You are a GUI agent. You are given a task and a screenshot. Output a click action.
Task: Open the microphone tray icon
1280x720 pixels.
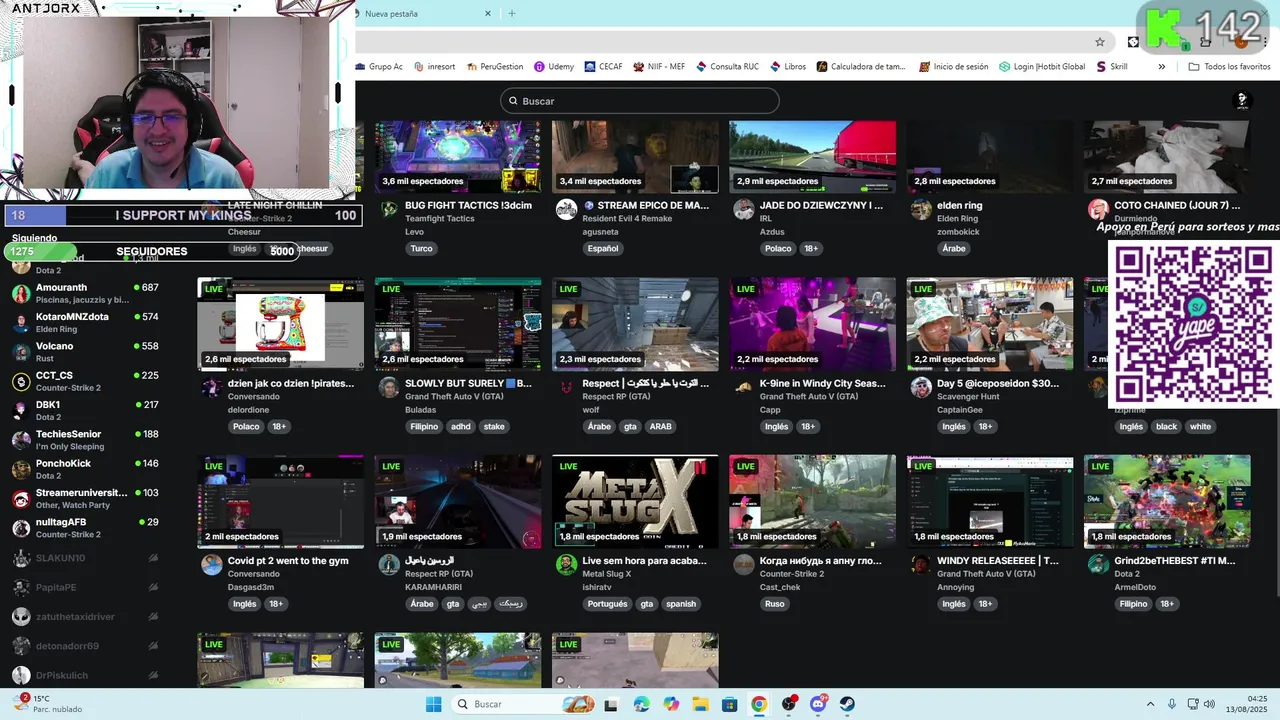1172,704
